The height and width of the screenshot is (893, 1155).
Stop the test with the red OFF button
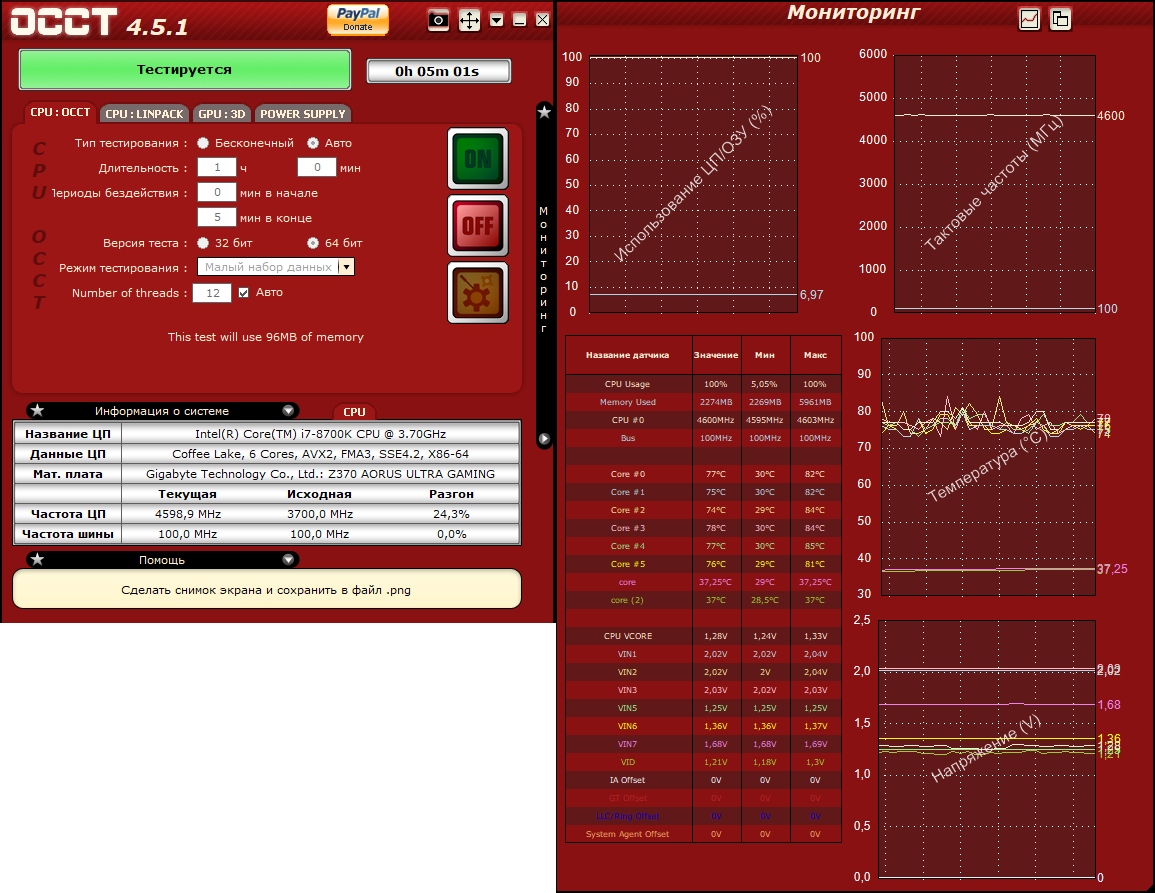click(x=478, y=225)
